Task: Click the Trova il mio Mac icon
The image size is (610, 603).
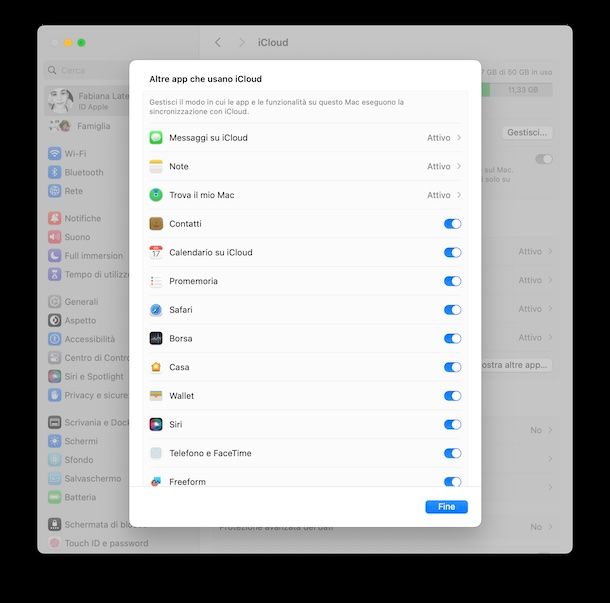Action: coord(156,195)
